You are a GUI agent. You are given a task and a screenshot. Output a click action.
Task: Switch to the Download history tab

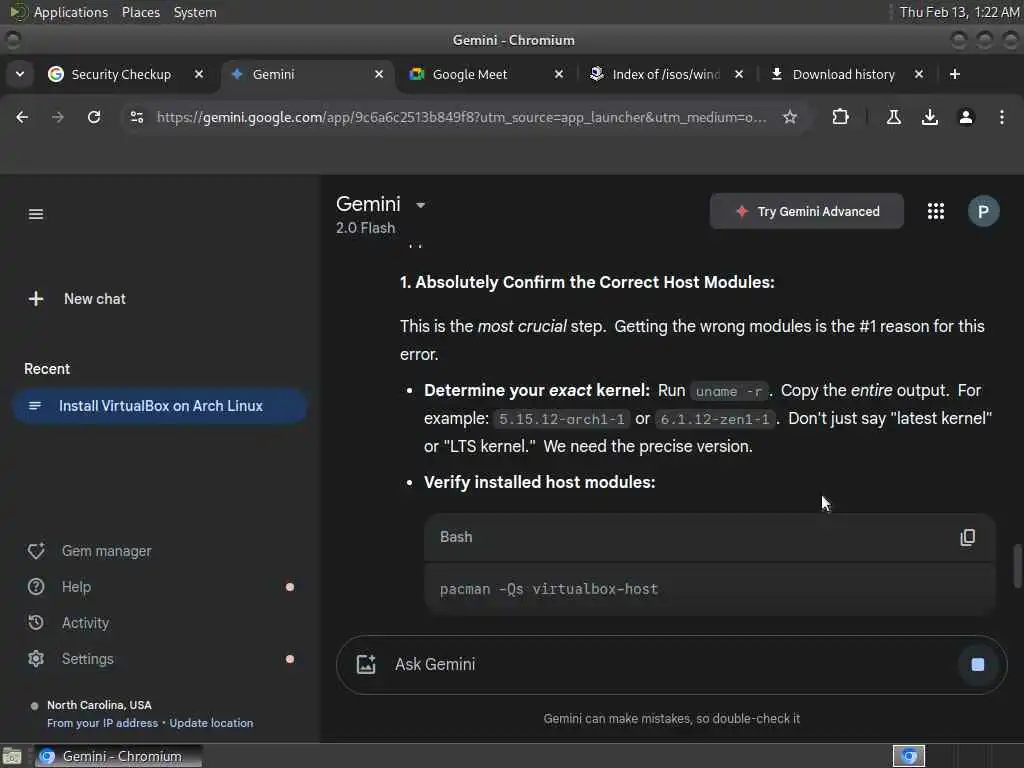pyautogui.click(x=842, y=74)
